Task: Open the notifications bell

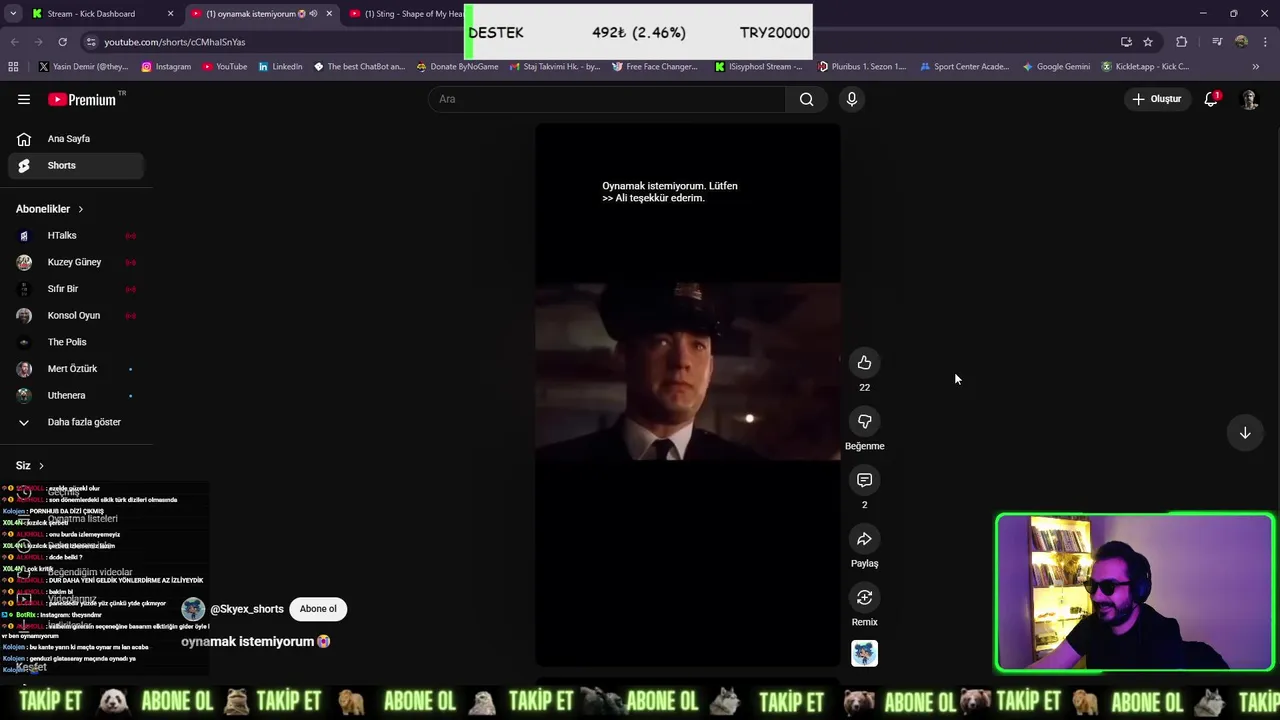Action: (x=1211, y=99)
